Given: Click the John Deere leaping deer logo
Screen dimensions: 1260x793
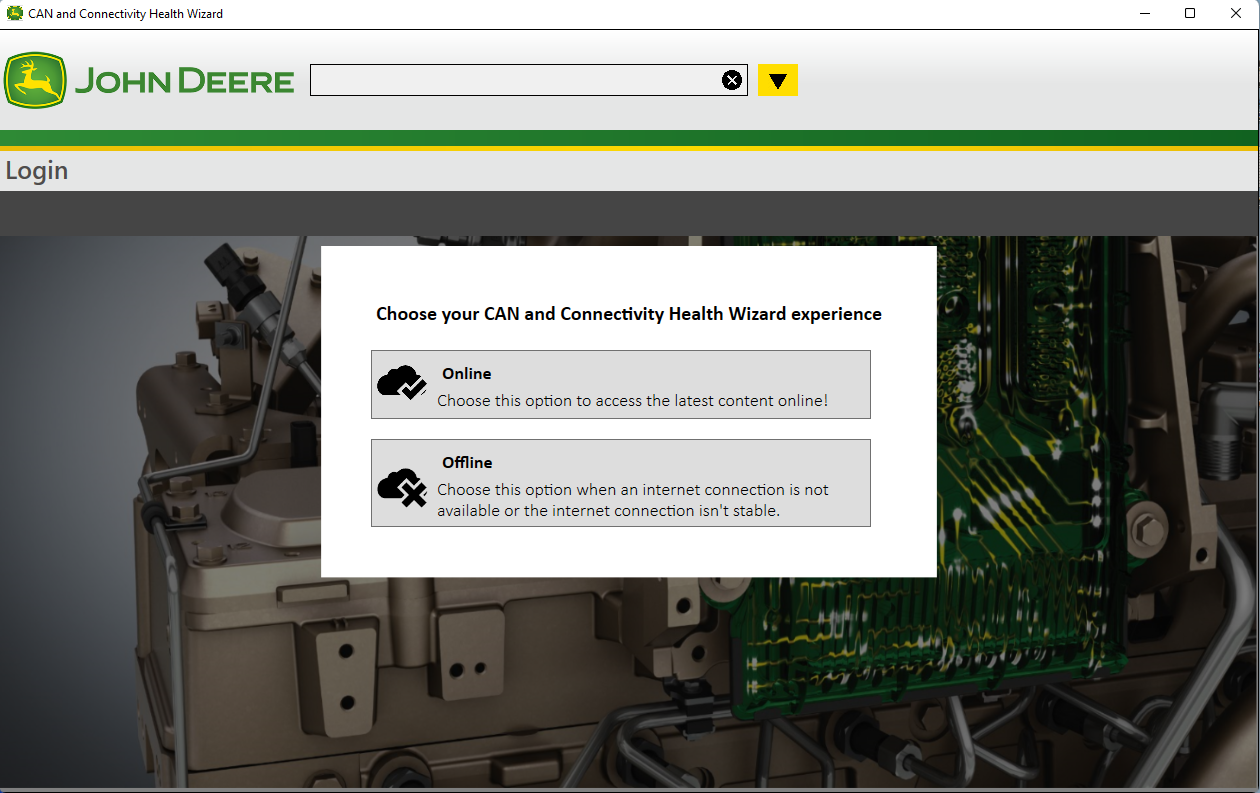Looking at the screenshot, I should click(x=35, y=80).
